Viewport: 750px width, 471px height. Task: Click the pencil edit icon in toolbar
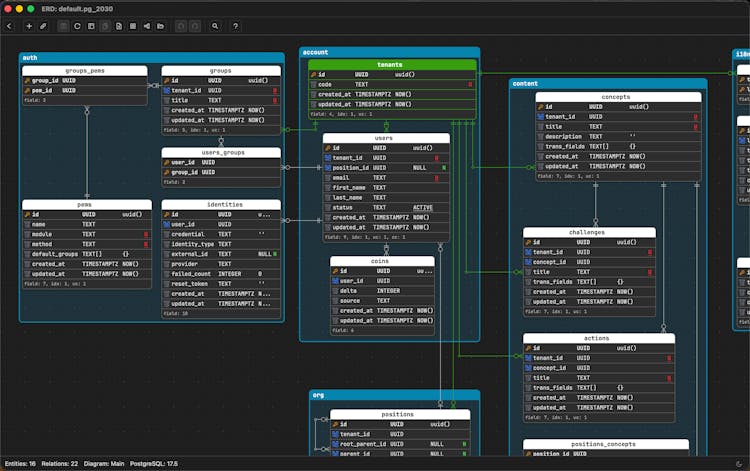(43, 26)
